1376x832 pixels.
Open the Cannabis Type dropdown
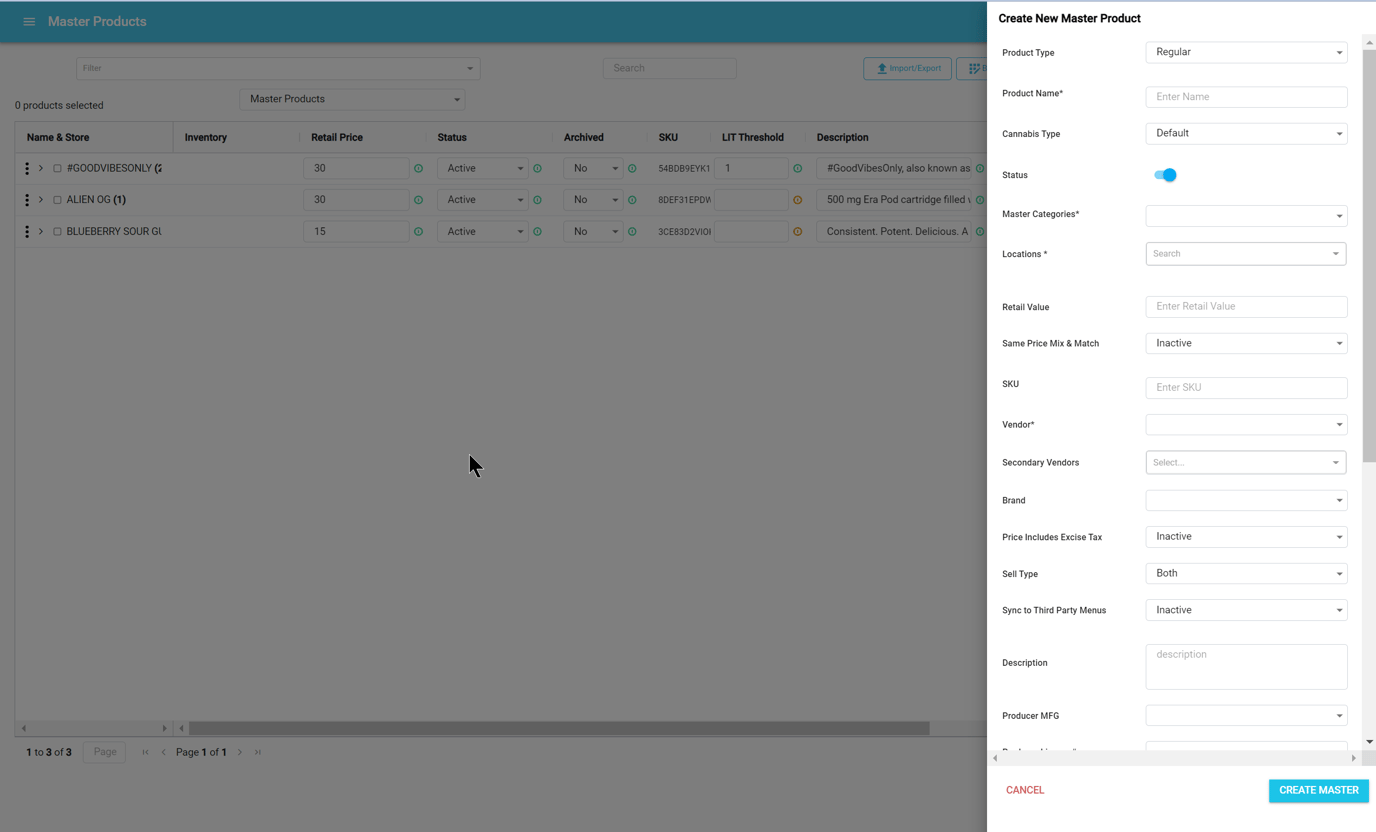click(1246, 133)
